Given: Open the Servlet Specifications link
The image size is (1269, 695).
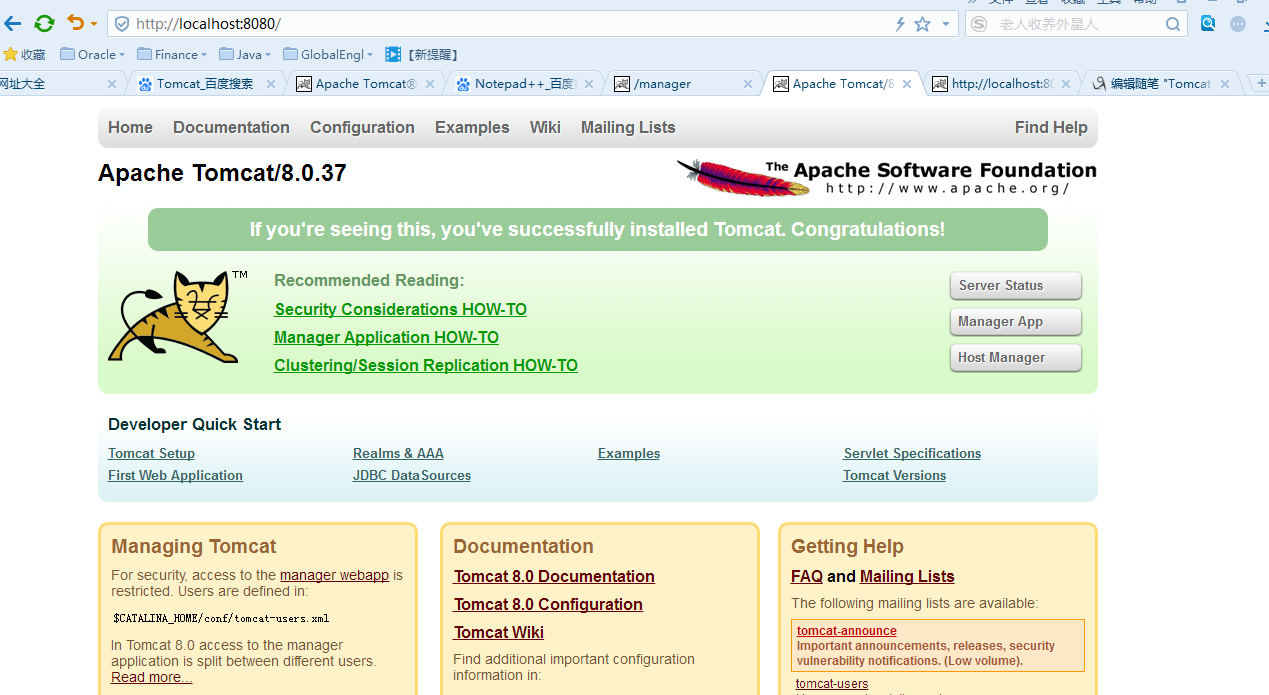Looking at the screenshot, I should [x=912, y=454].
